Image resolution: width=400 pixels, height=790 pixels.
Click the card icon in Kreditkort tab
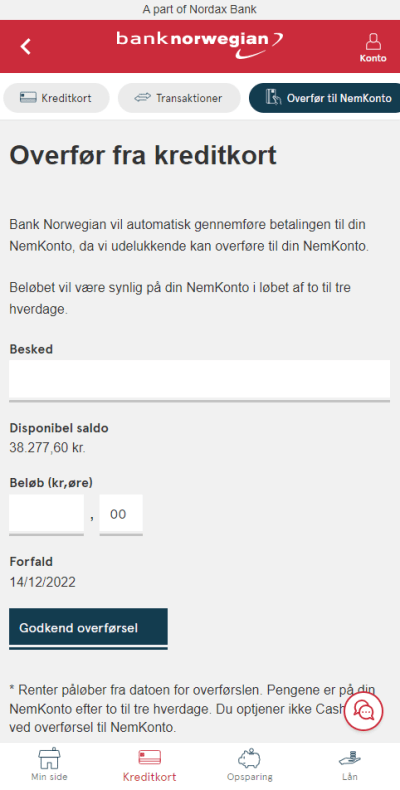[x=28, y=98]
